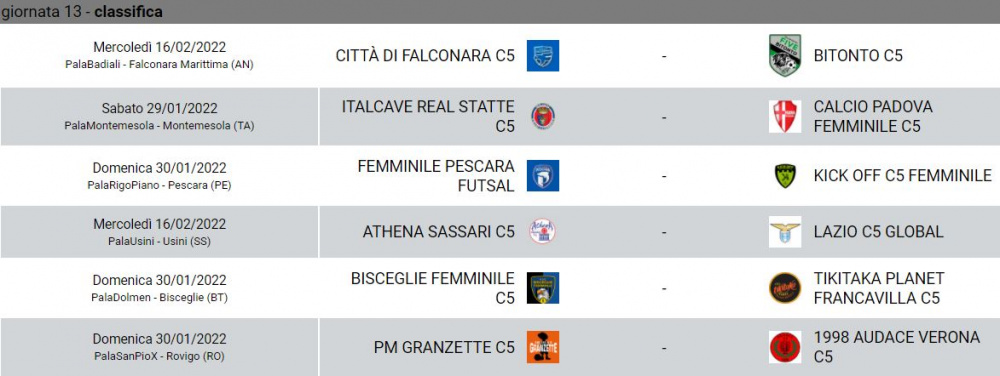This screenshot has width=1000, height=376.
Task: Open the BITONTO C5 team name link
Action: (858, 55)
